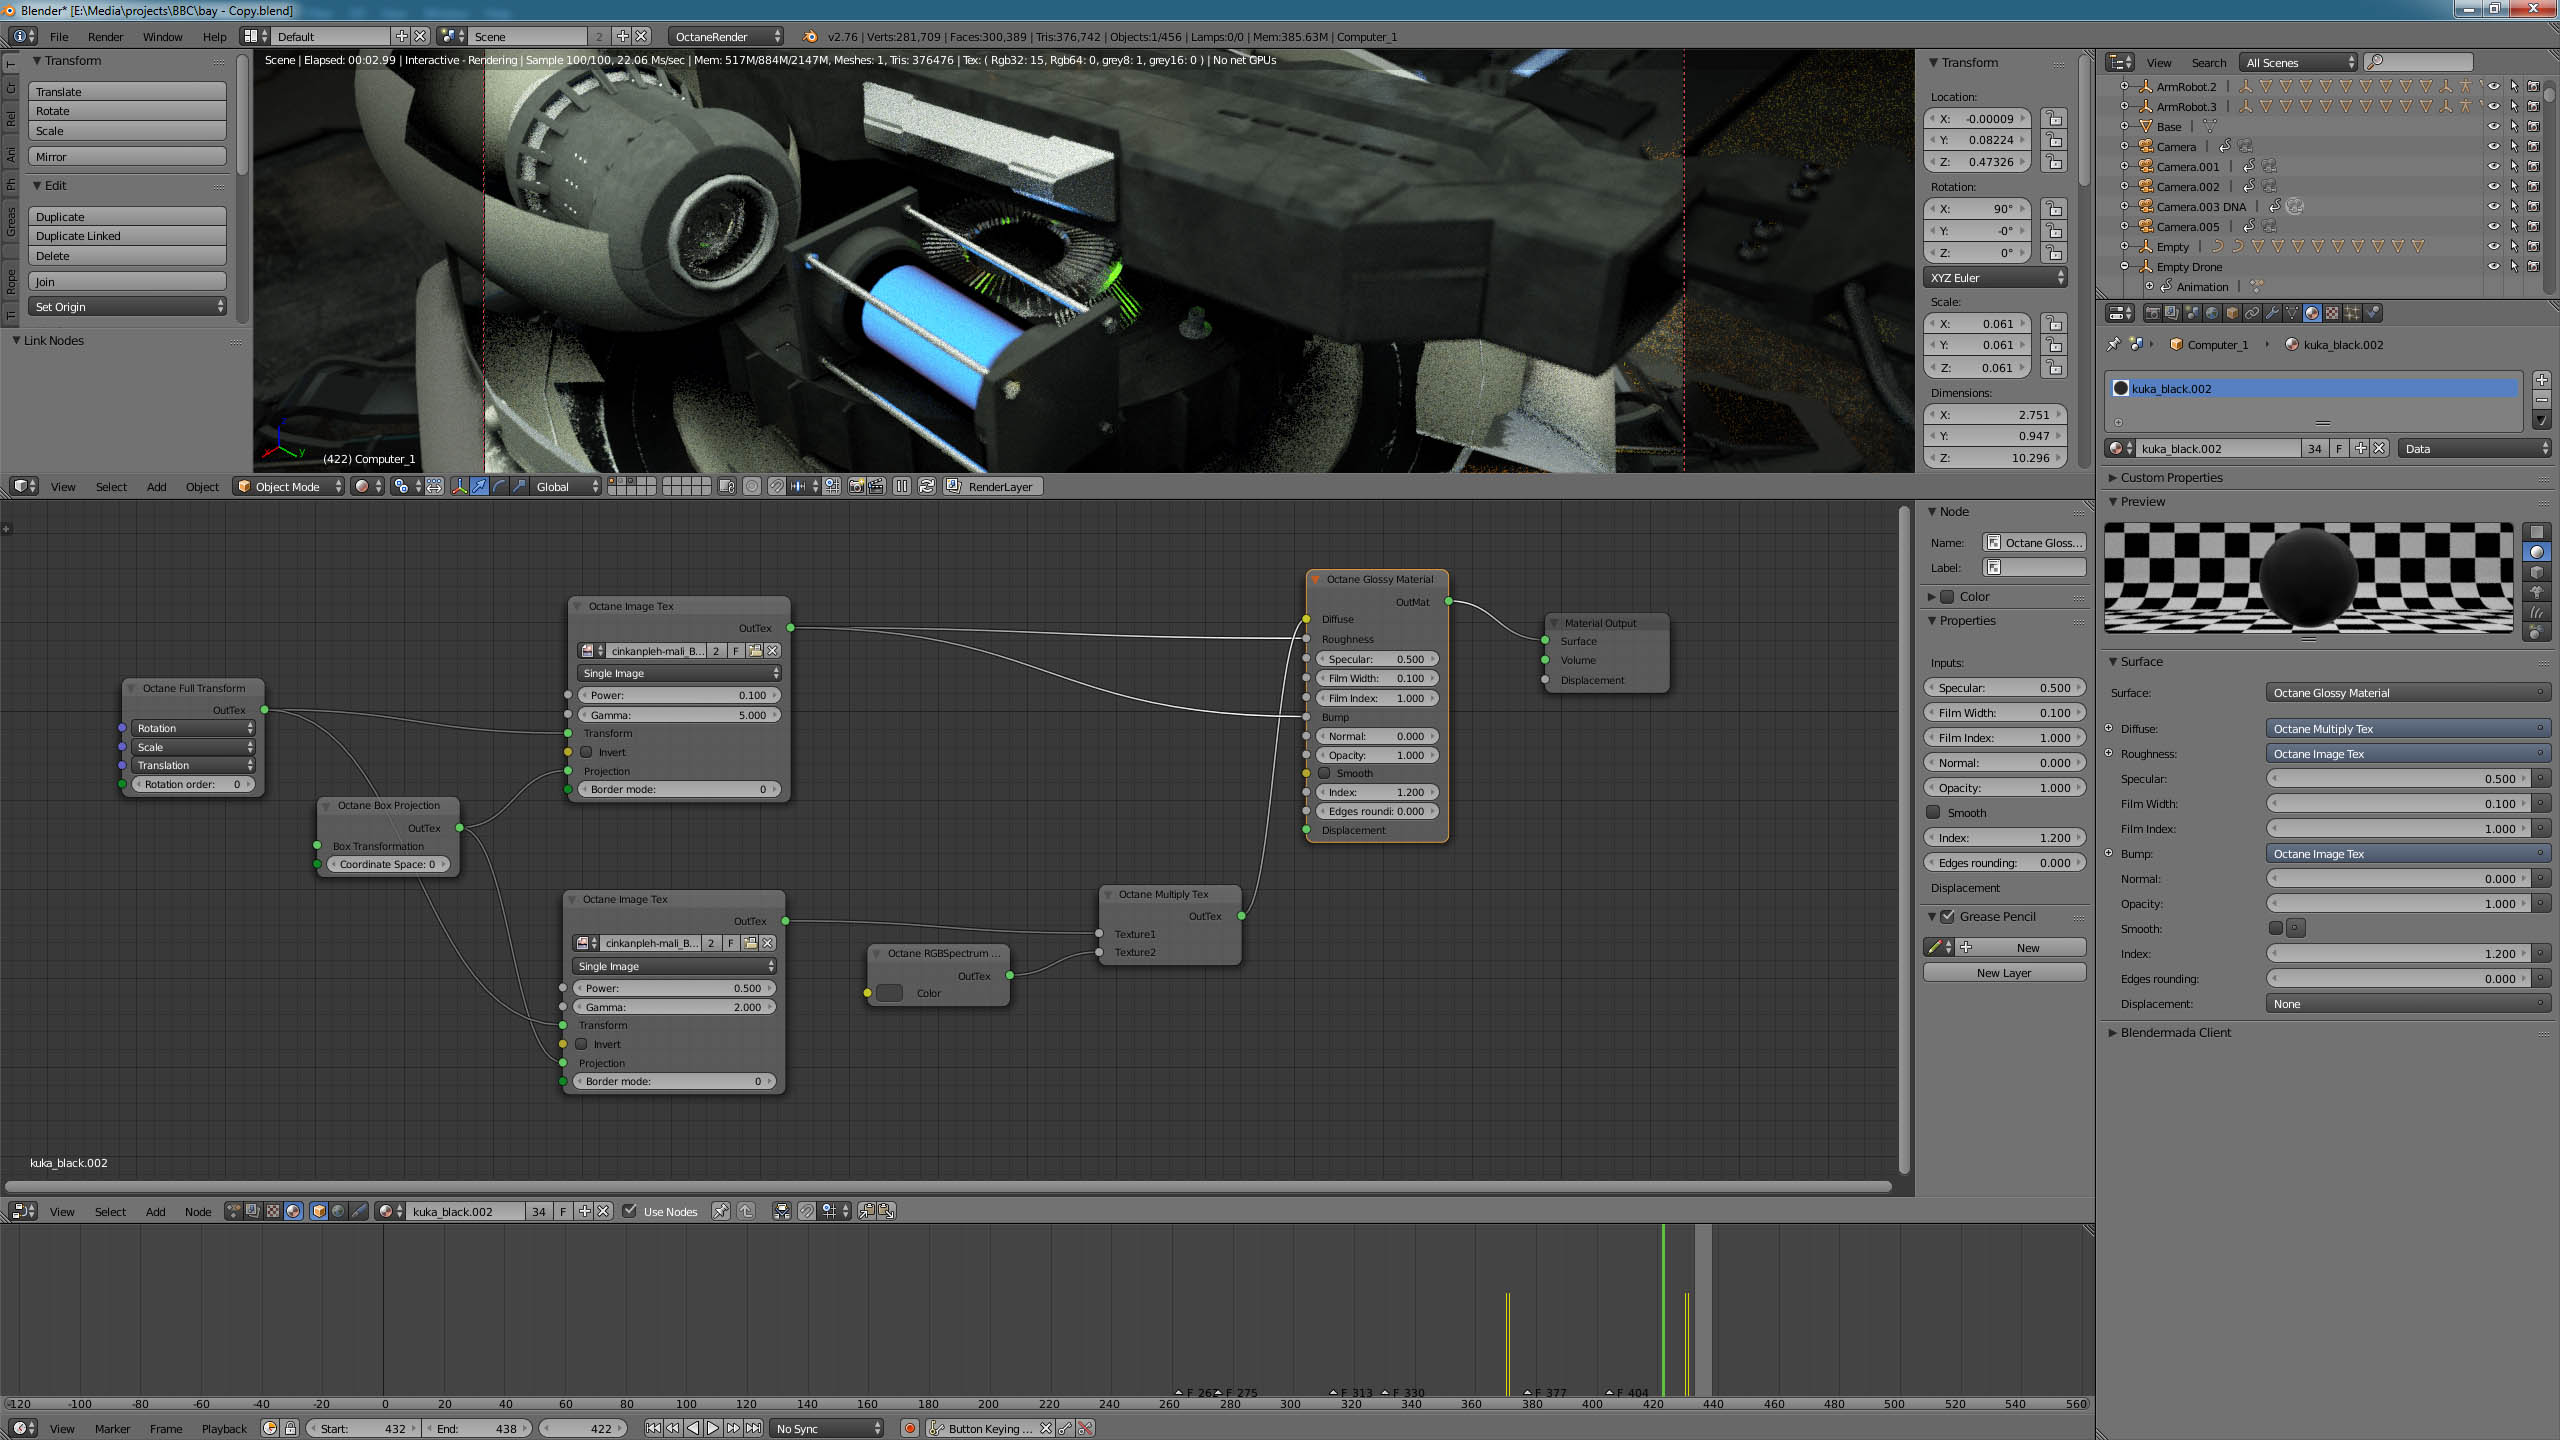
Task: Open the XYZ Euler rotation mode dropdown
Action: pyautogui.click(x=1996, y=278)
